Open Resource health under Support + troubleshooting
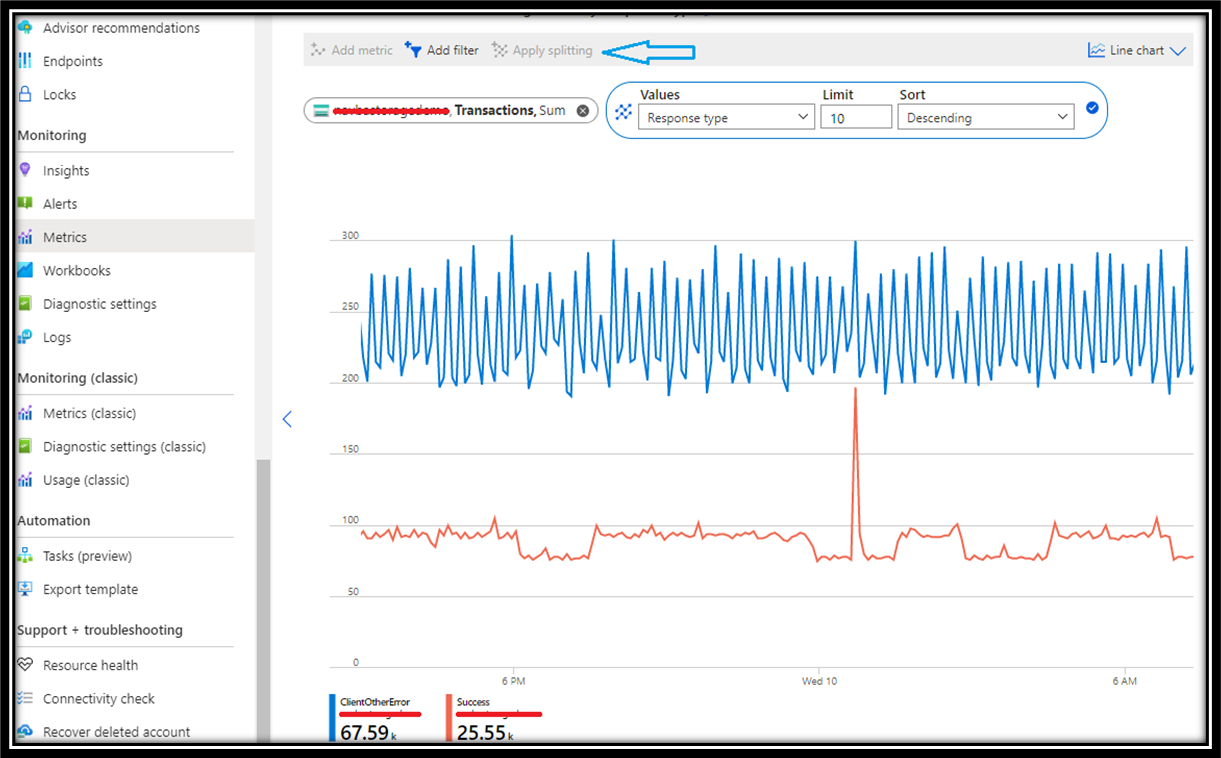Viewport: 1221px width, 758px height. [88, 664]
